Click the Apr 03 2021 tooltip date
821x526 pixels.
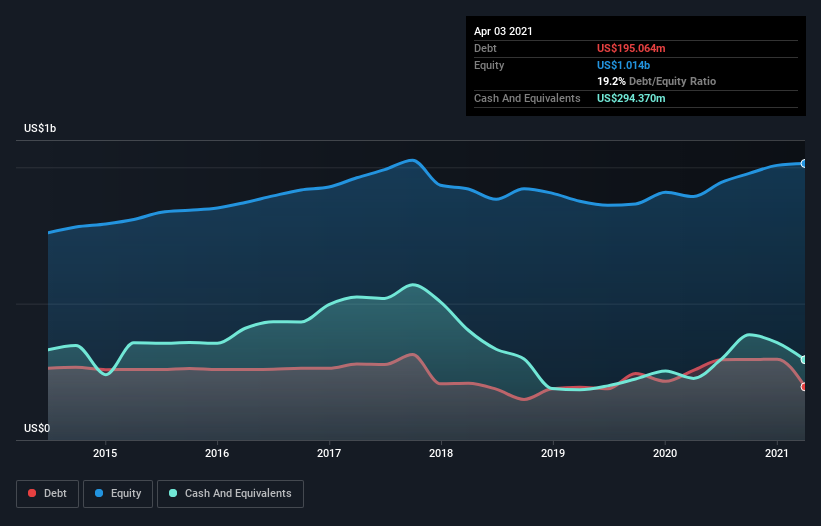[x=503, y=31]
